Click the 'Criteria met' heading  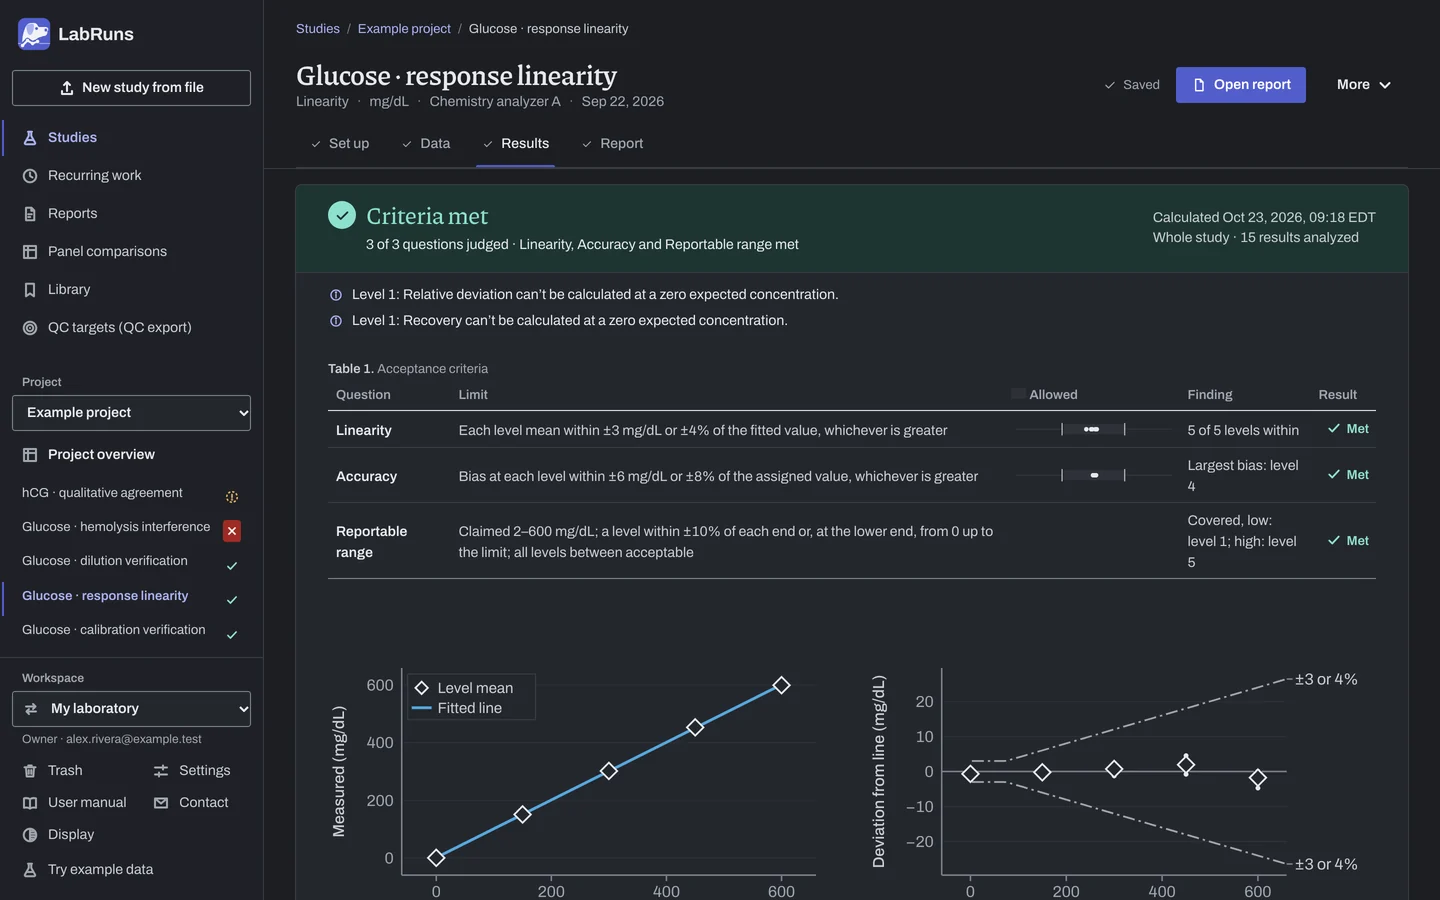coord(427,216)
